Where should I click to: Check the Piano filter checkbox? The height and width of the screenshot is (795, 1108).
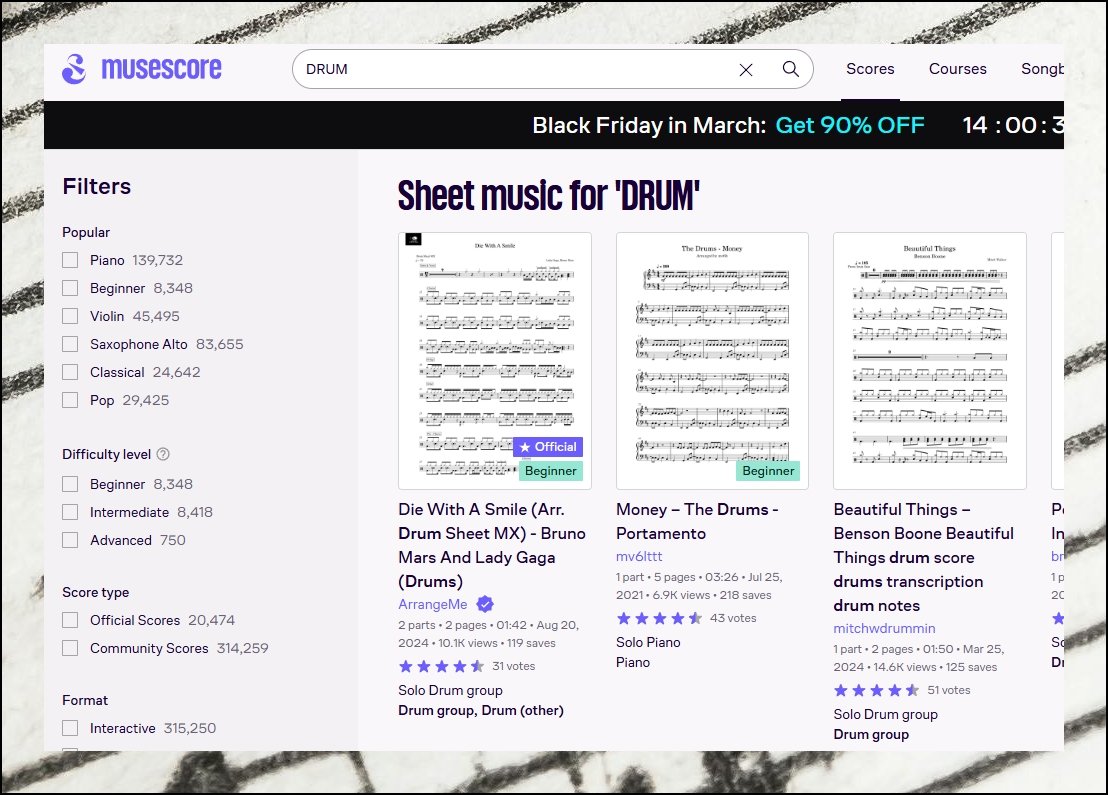(70, 260)
